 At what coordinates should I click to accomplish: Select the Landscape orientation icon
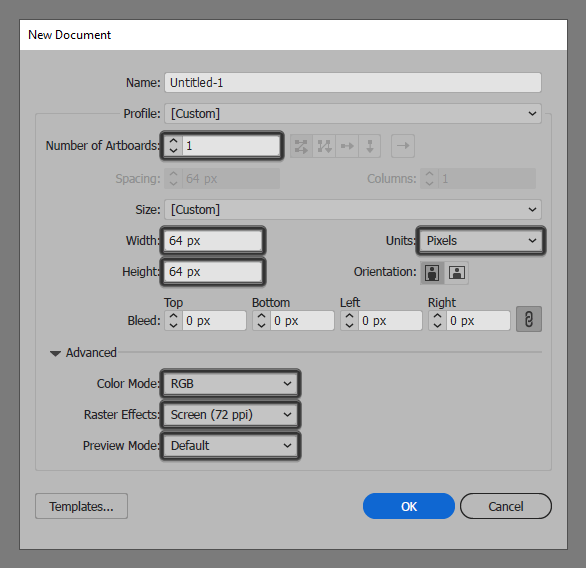click(x=457, y=272)
